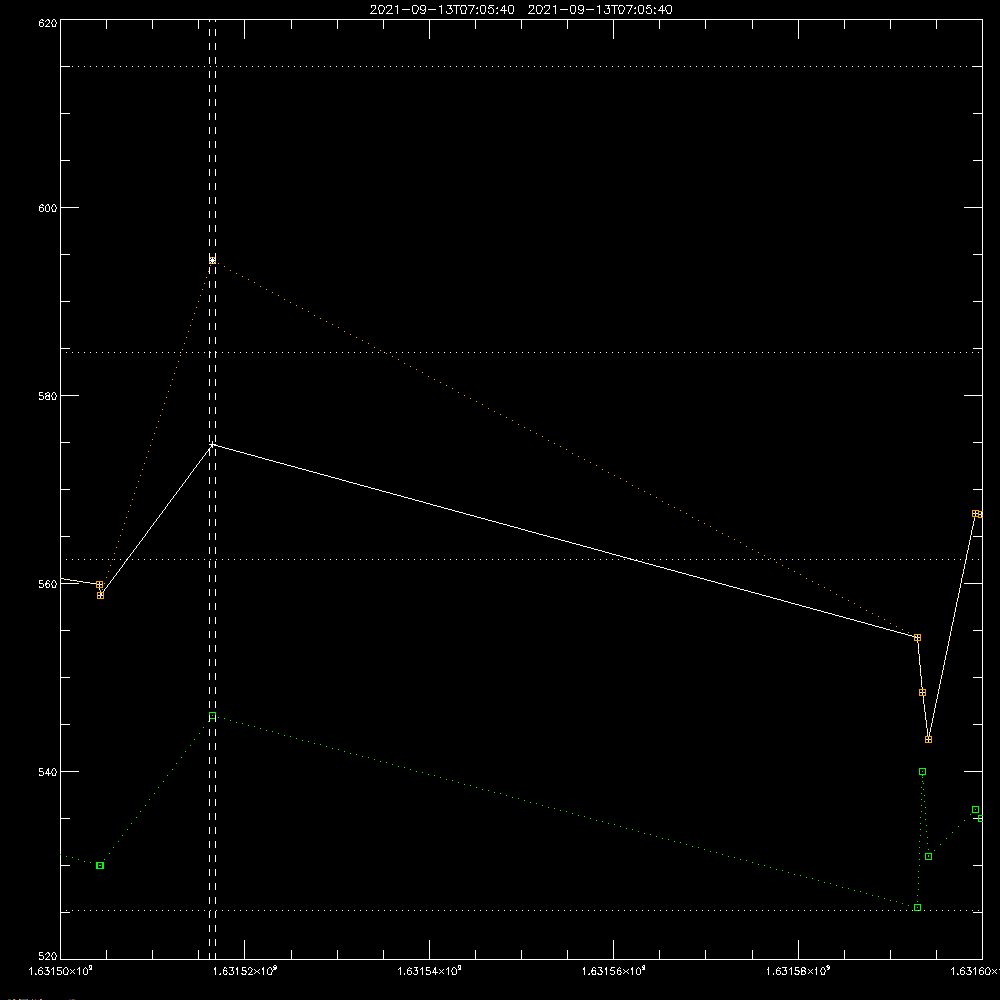Click the 620 y-axis label
Screen dimensions: 1000x1000
click(48, 24)
